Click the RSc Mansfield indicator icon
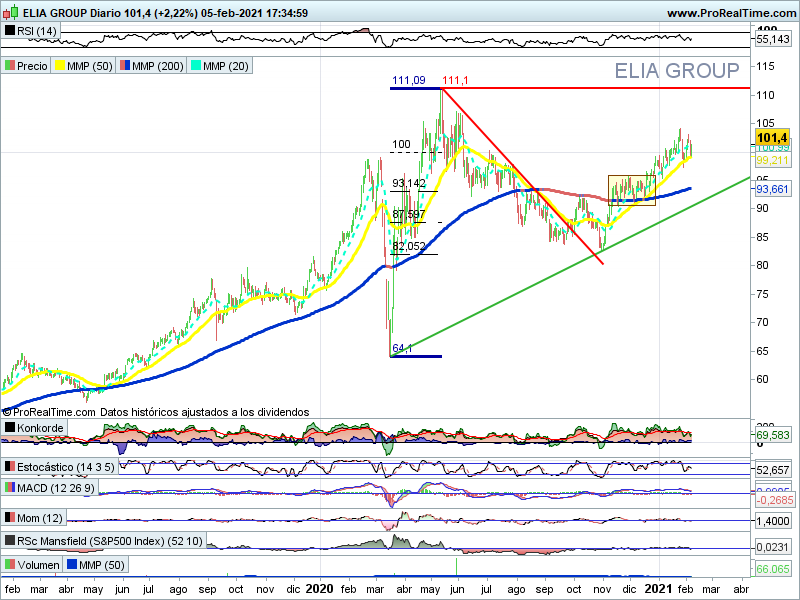Viewport: 800px width, 600px height. (x=9, y=540)
